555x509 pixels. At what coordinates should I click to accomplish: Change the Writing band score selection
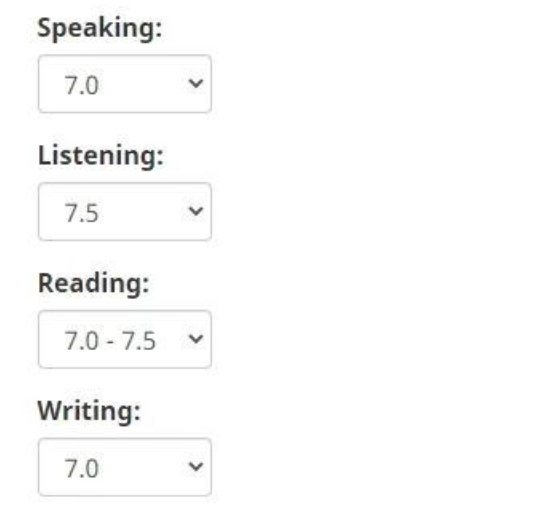(x=125, y=467)
